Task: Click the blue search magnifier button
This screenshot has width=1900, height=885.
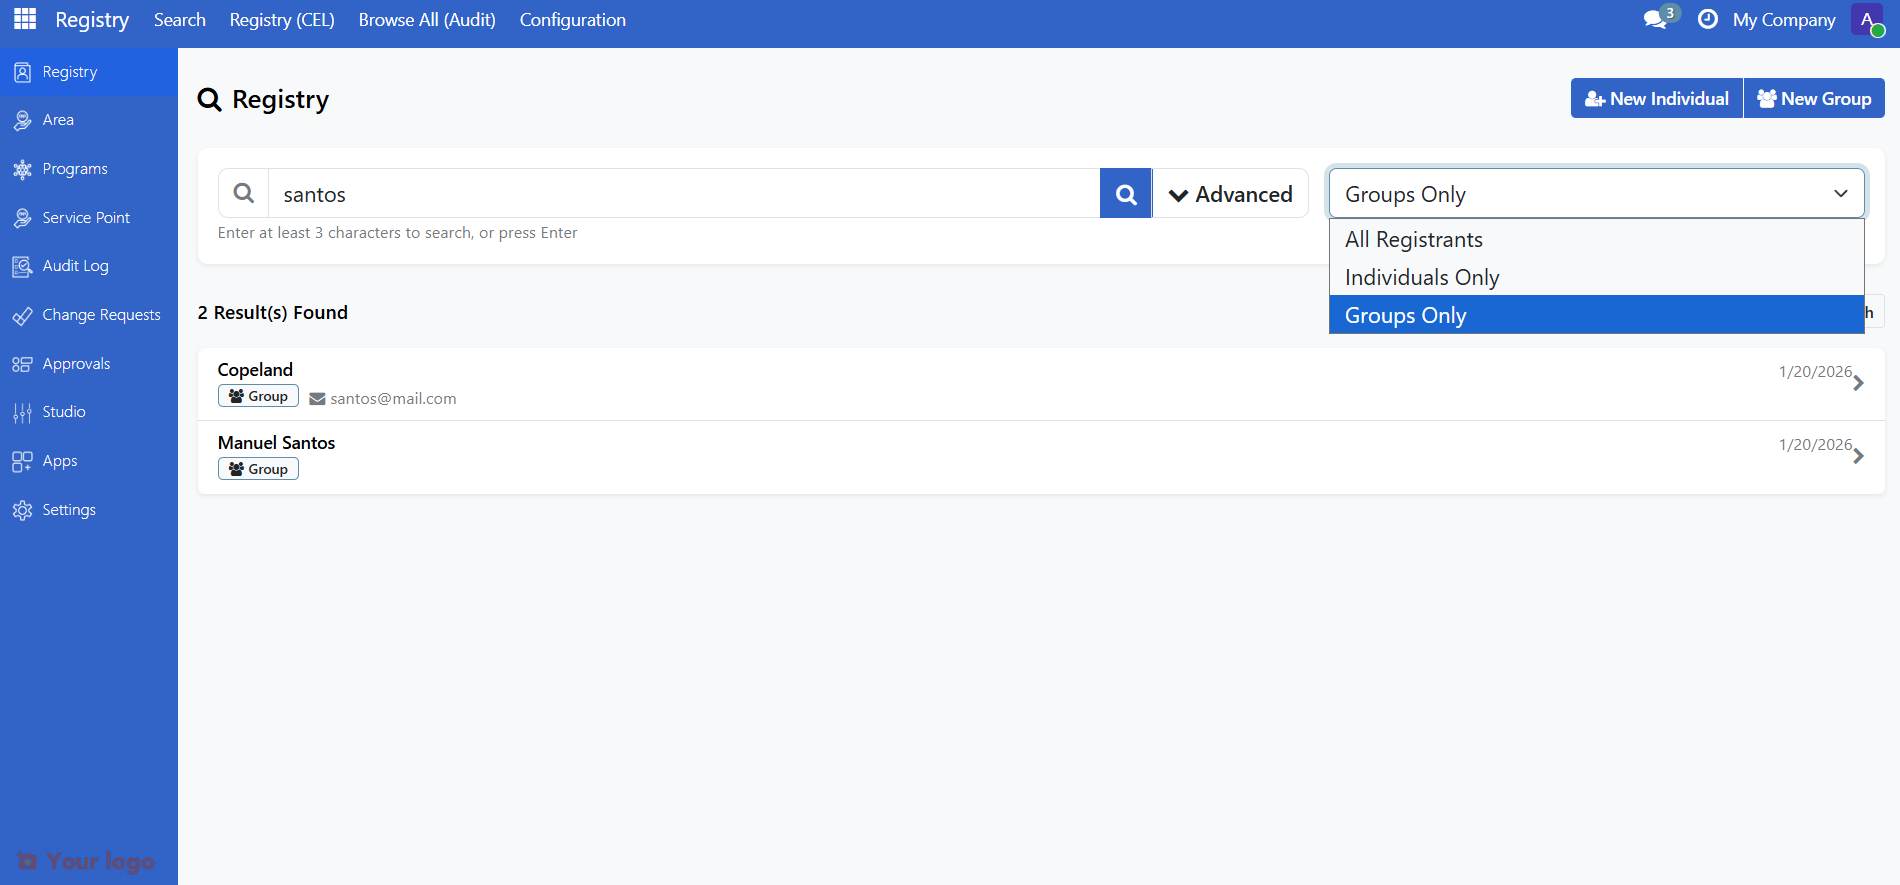Action: [x=1126, y=194]
